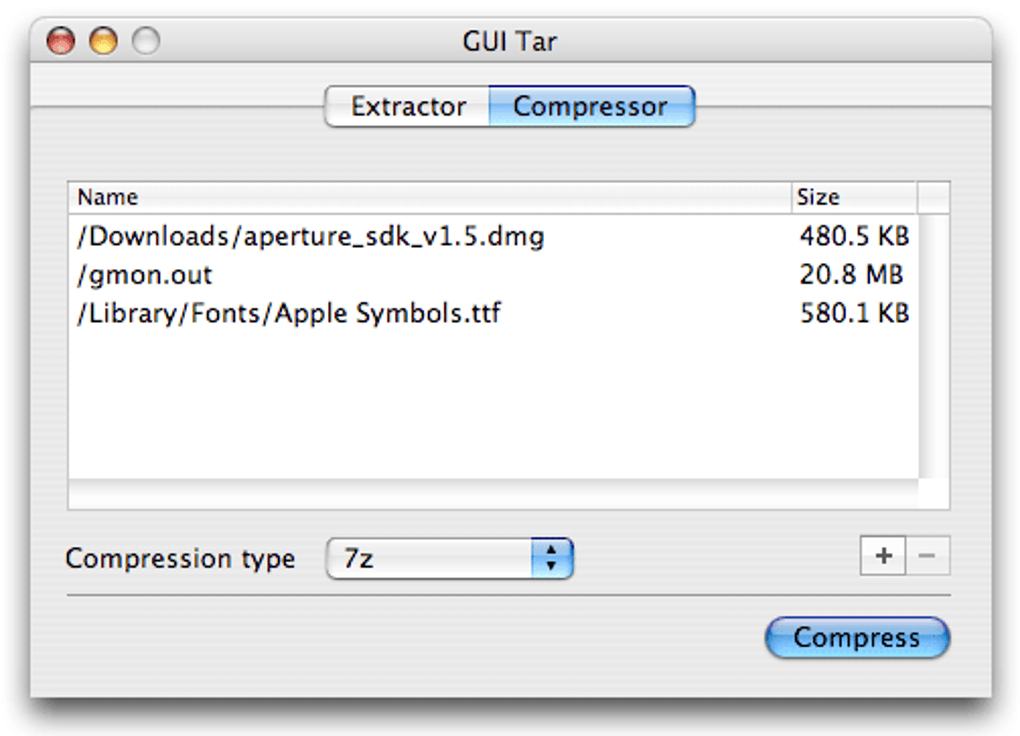
Task: Close the GUI Tar window
Action: coord(60,42)
